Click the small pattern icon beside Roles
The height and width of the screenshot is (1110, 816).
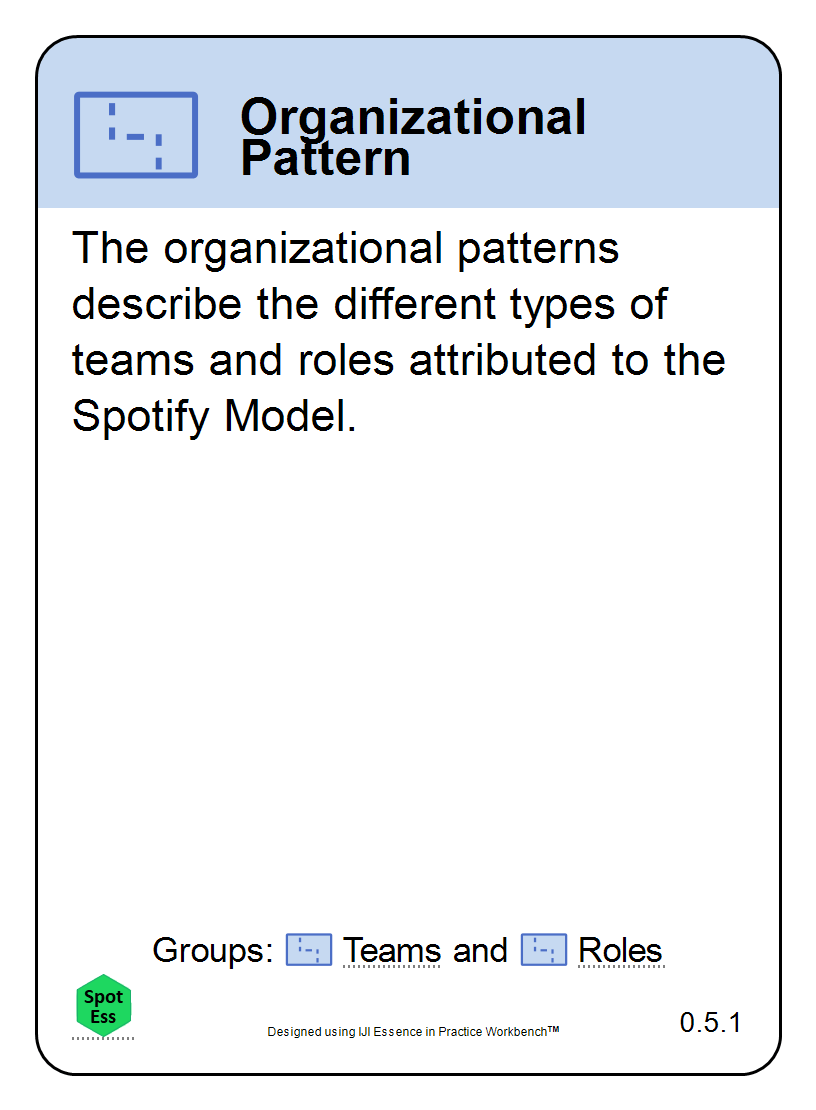pos(544,949)
